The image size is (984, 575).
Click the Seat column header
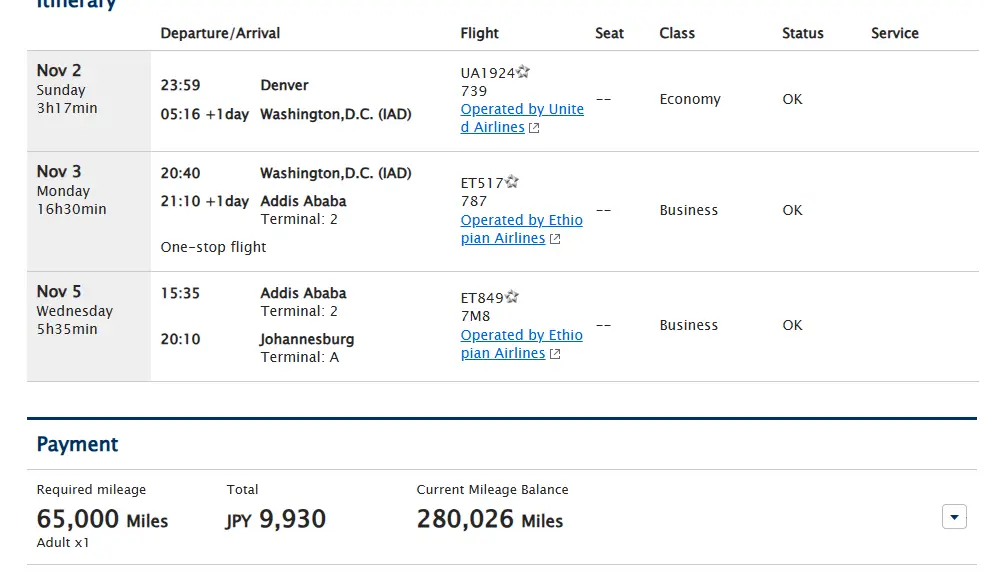pyautogui.click(x=609, y=33)
